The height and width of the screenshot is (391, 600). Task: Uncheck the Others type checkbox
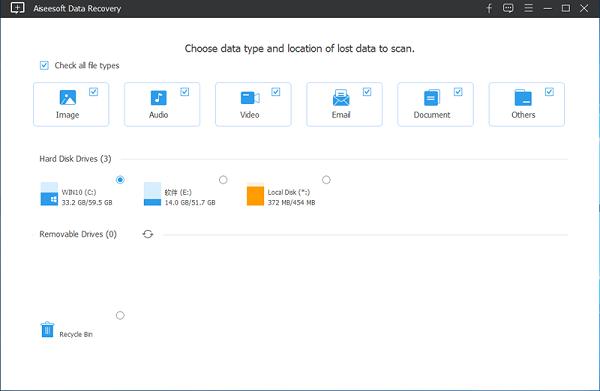click(549, 92)
